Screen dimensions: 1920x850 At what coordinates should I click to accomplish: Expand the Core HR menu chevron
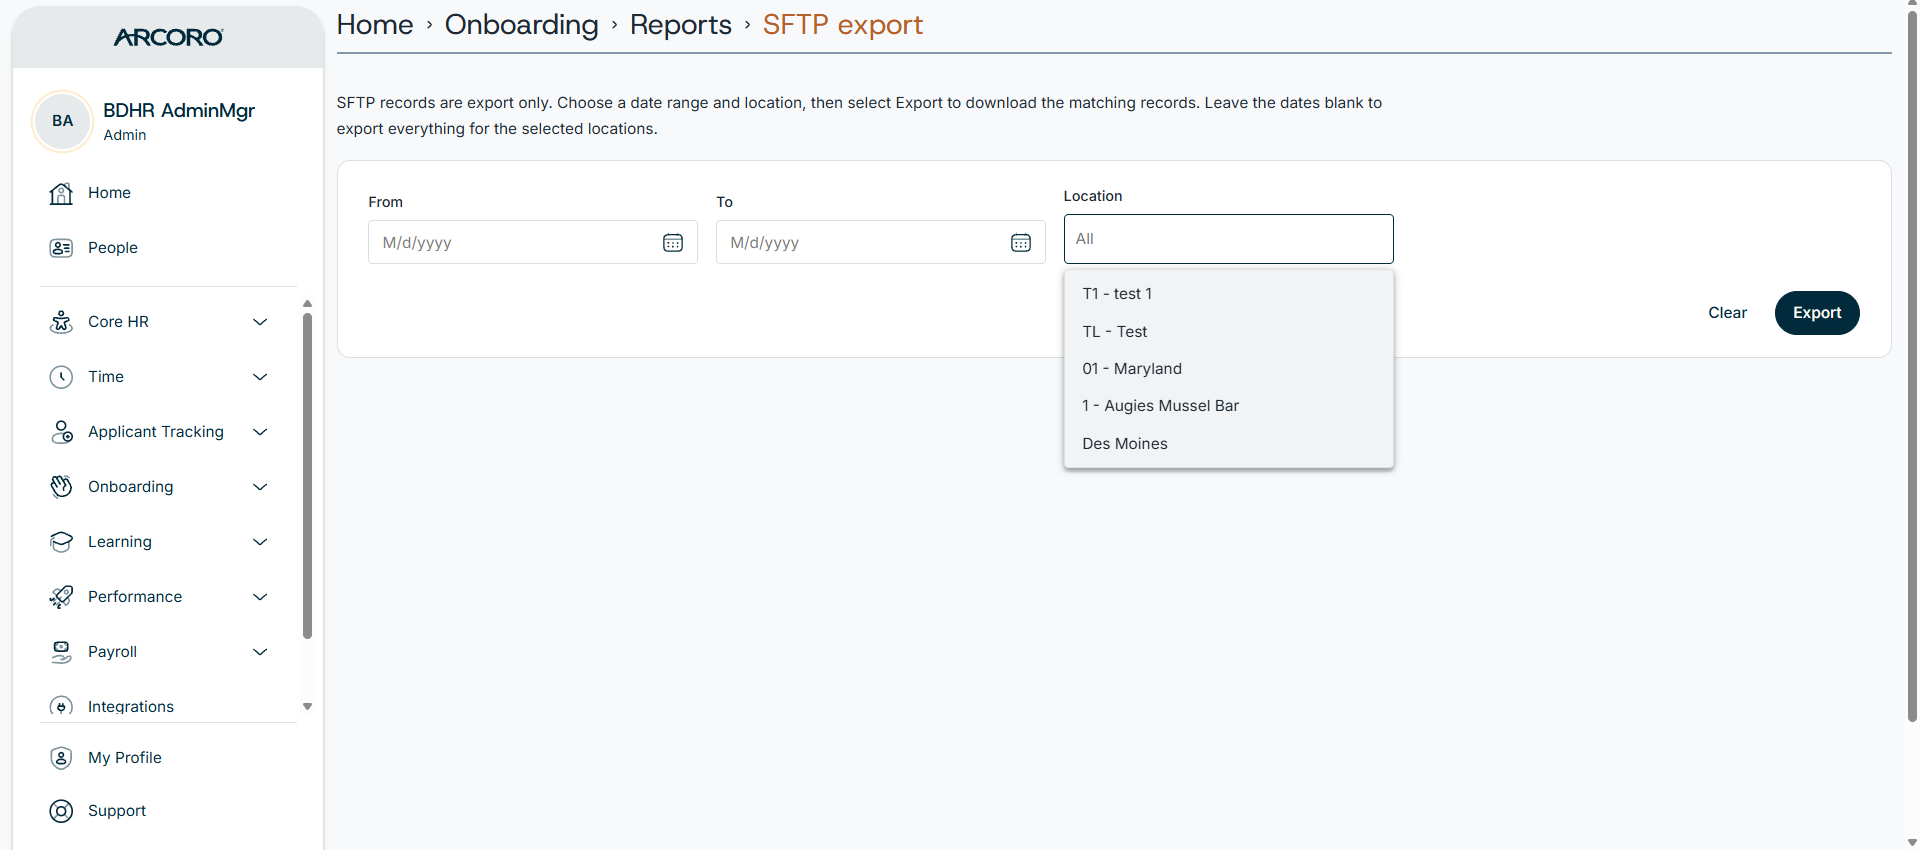(x=260, y=322)
